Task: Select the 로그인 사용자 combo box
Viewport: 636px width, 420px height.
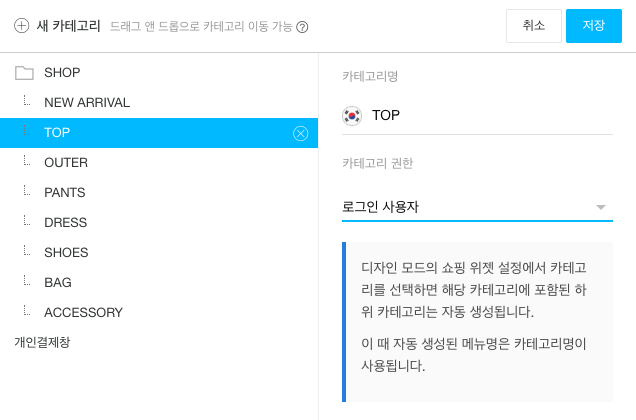Action: (477, 207)
